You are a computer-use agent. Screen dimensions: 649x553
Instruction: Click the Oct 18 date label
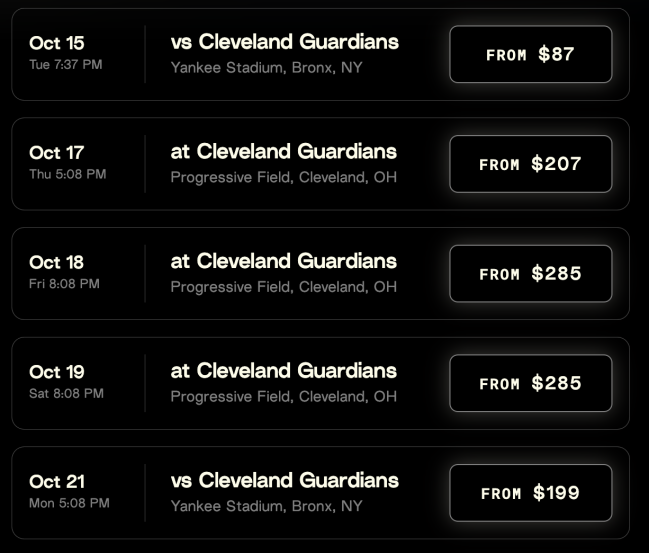(x=57, y=262)
